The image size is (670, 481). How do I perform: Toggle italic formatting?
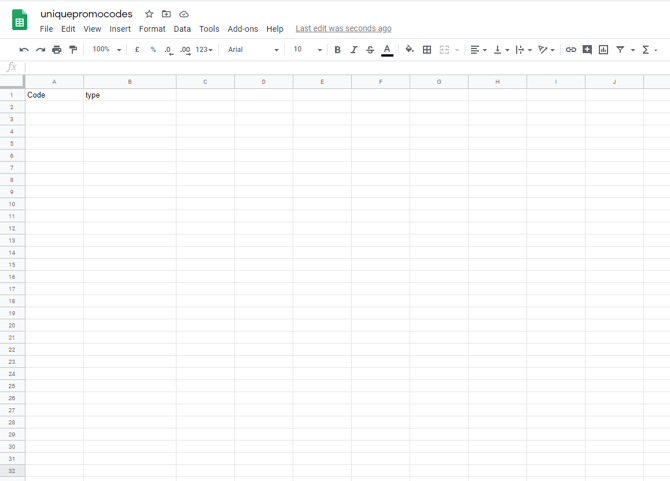(353, 50)
